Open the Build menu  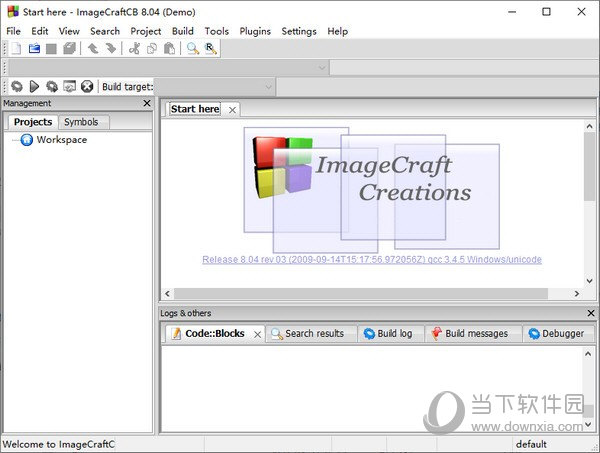pos(182,31)
